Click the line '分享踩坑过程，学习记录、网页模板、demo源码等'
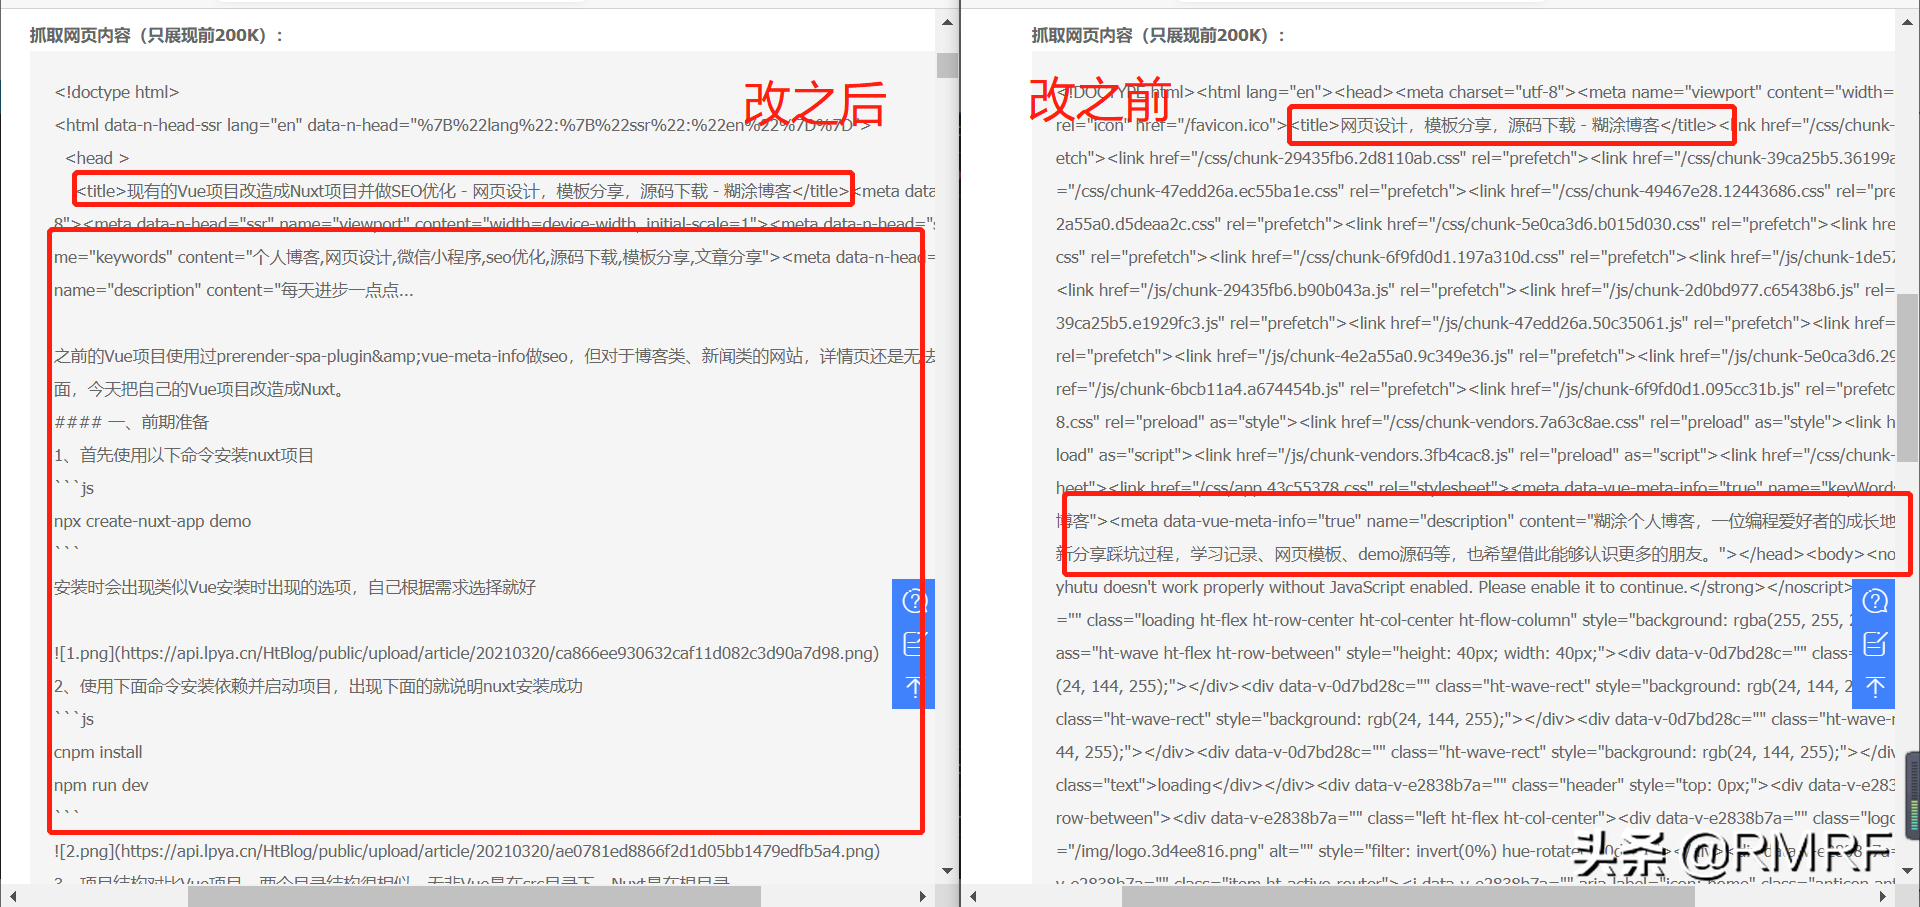Image resolution: width=1920 pixels, height=907 pixels. [1475, 554]
